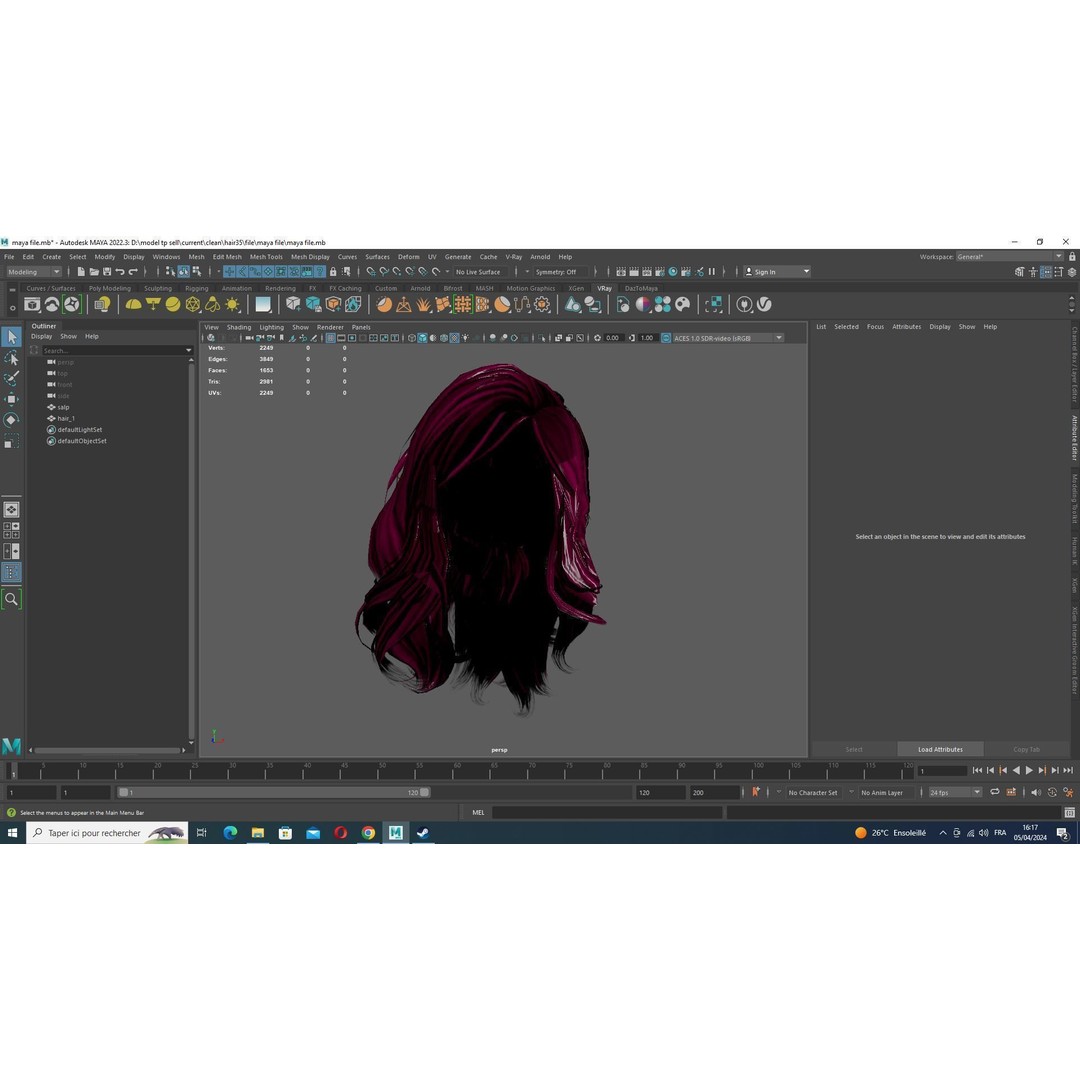Select the salp node in the Outliner
The image size is (1080, 1080).
(x=63, y=407)
